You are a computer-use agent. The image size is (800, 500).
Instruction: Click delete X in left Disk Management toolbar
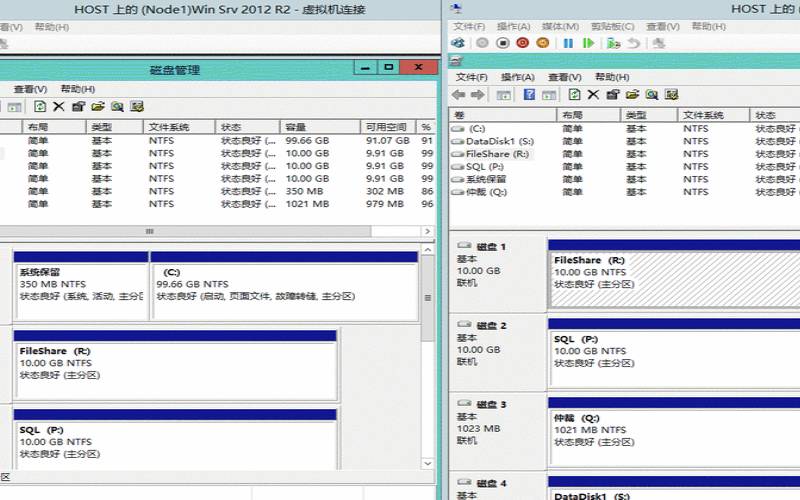59,106
